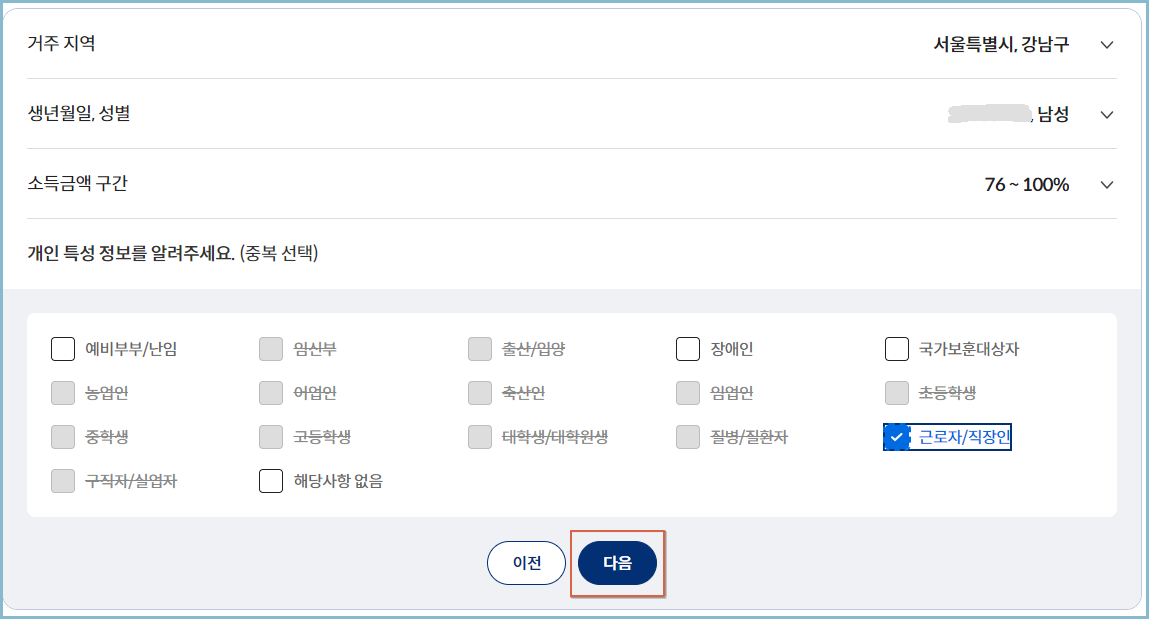This screenshot has width=1149, height=619.
Task: Check the 어업인 option
Action: 271,393
